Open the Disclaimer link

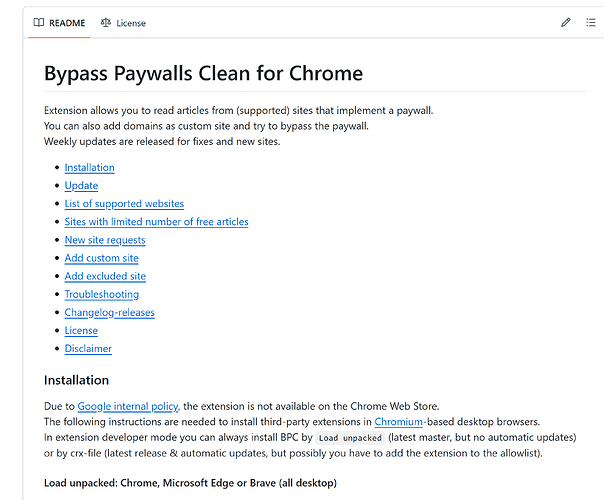point(88,349)
